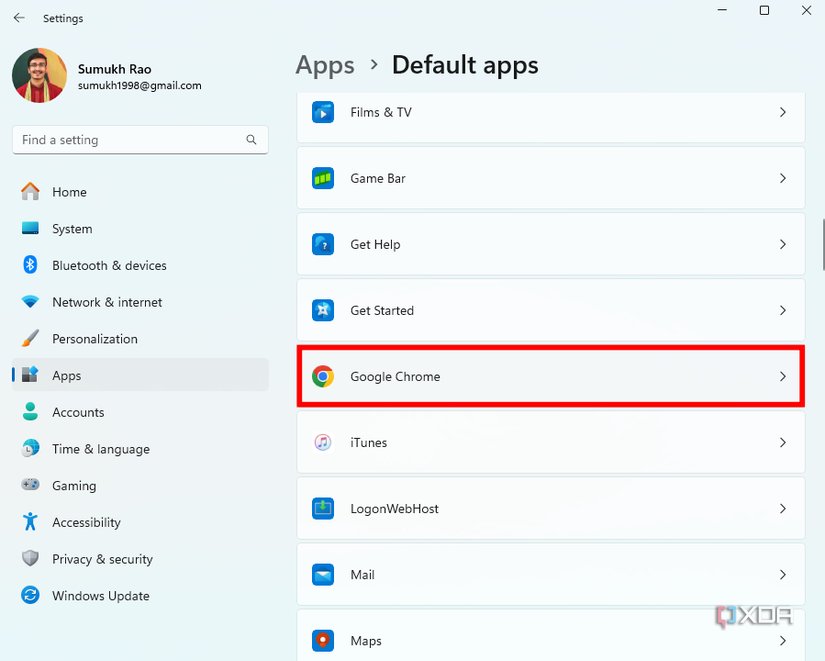Click the Sumukh Rao profile picture
This screenshot has height=661, width=825.
(38, 76)
